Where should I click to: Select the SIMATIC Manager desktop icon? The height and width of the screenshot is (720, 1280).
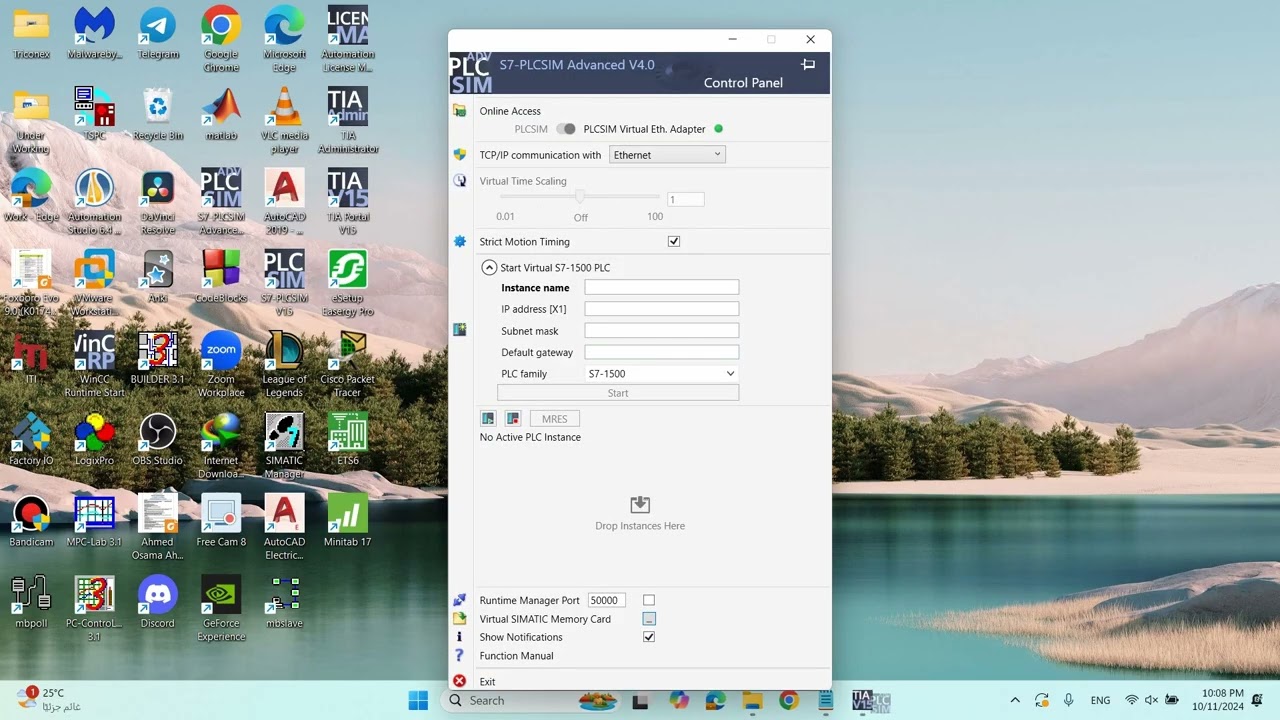point(284,445)
